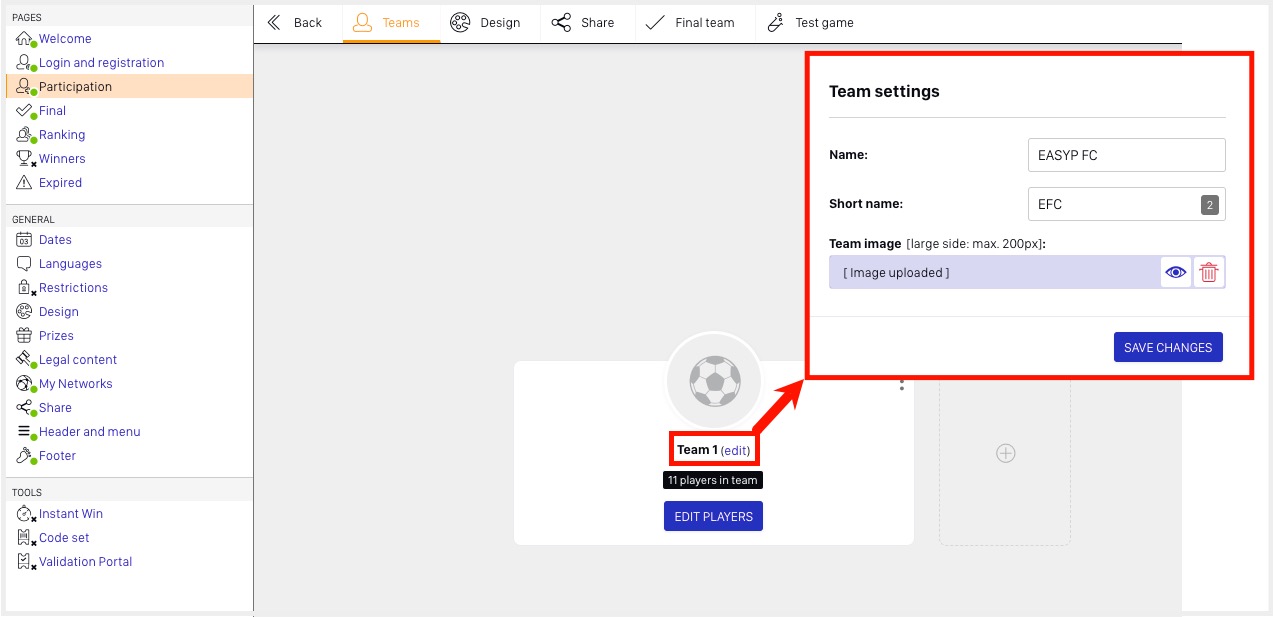Click the trash icon to delete team image

point(1209,272)
